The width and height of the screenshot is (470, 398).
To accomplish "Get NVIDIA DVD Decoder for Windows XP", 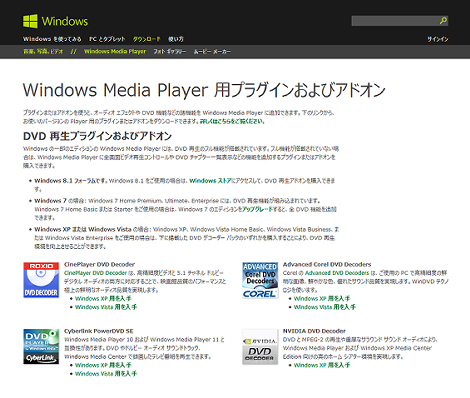I will (322, 365).
